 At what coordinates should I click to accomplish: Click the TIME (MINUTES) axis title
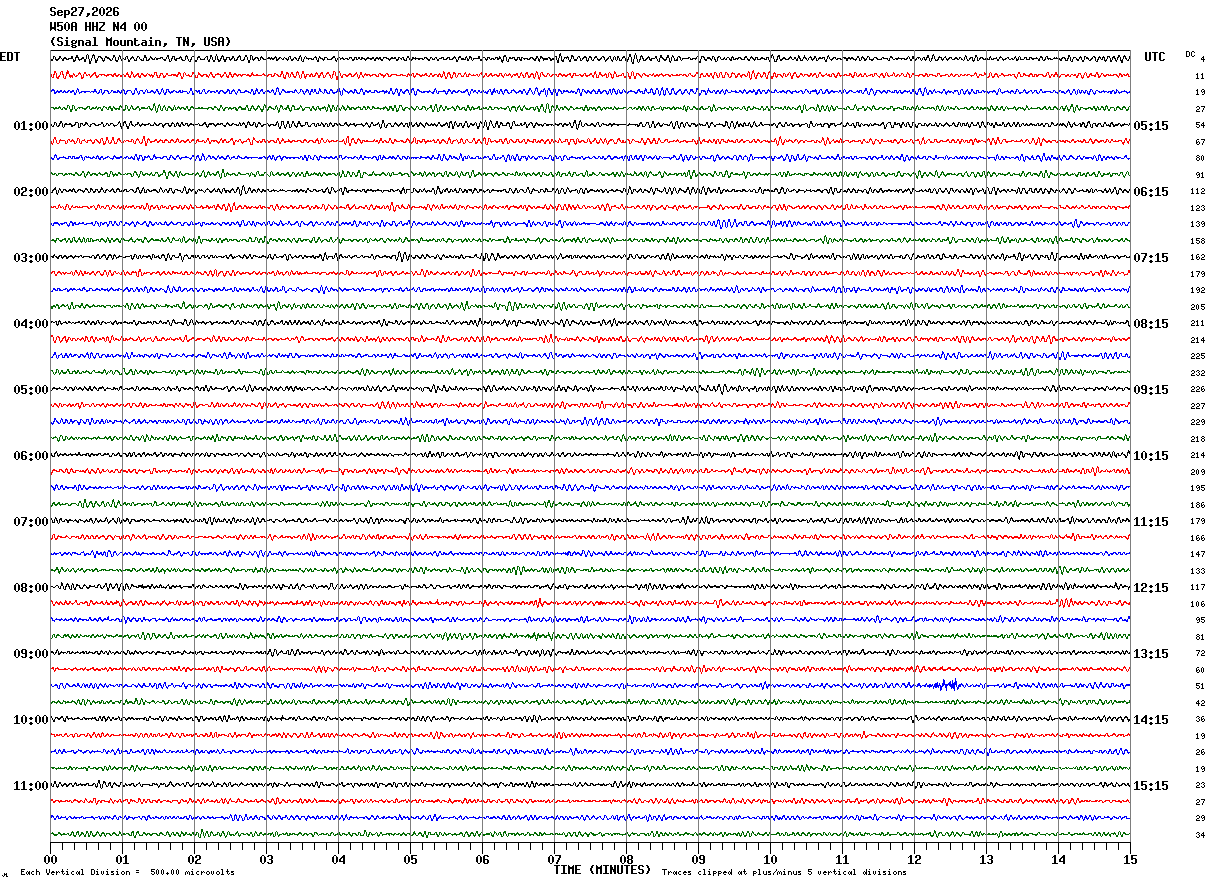pos(602,870)
